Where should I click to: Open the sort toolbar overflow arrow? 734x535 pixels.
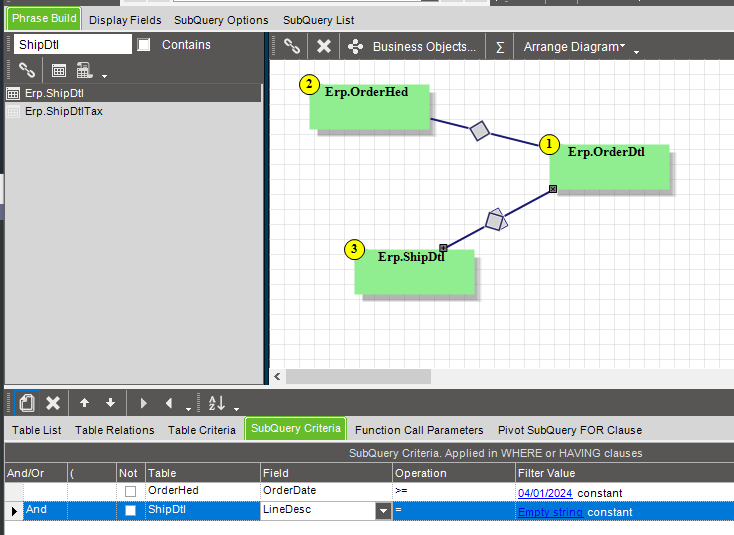236,409
